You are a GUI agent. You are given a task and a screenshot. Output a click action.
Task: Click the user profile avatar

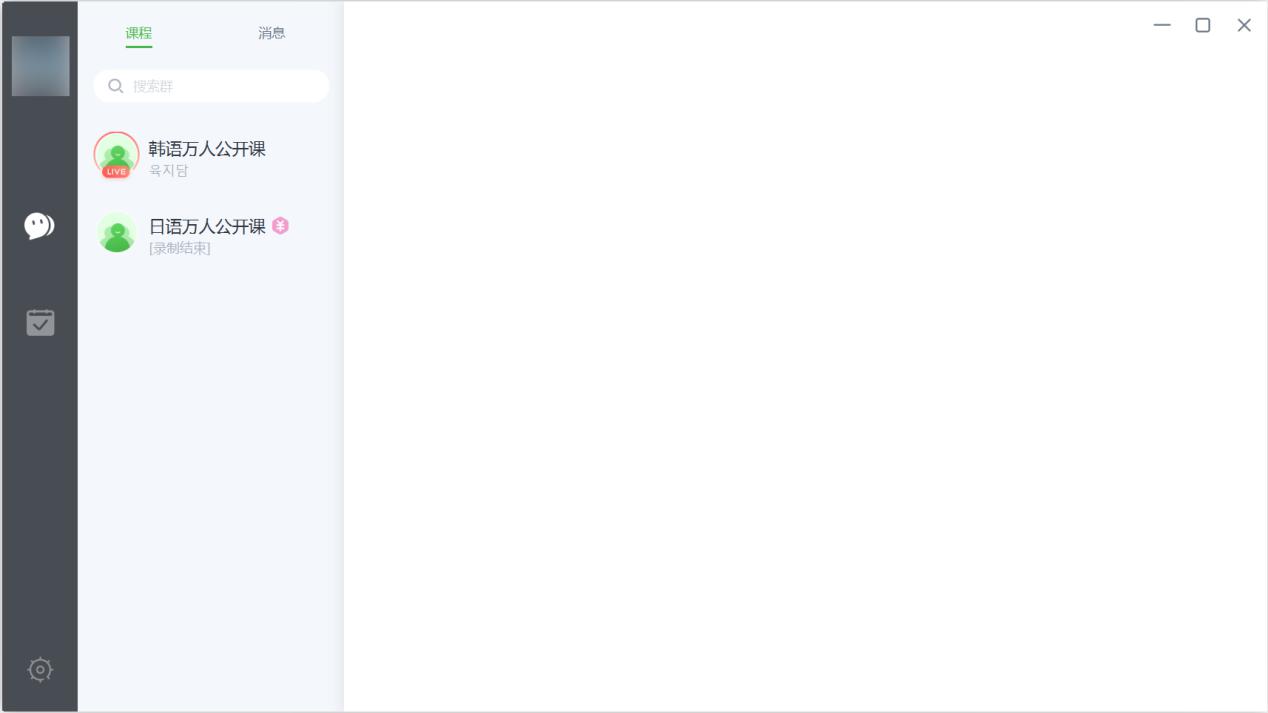(40, 66)
